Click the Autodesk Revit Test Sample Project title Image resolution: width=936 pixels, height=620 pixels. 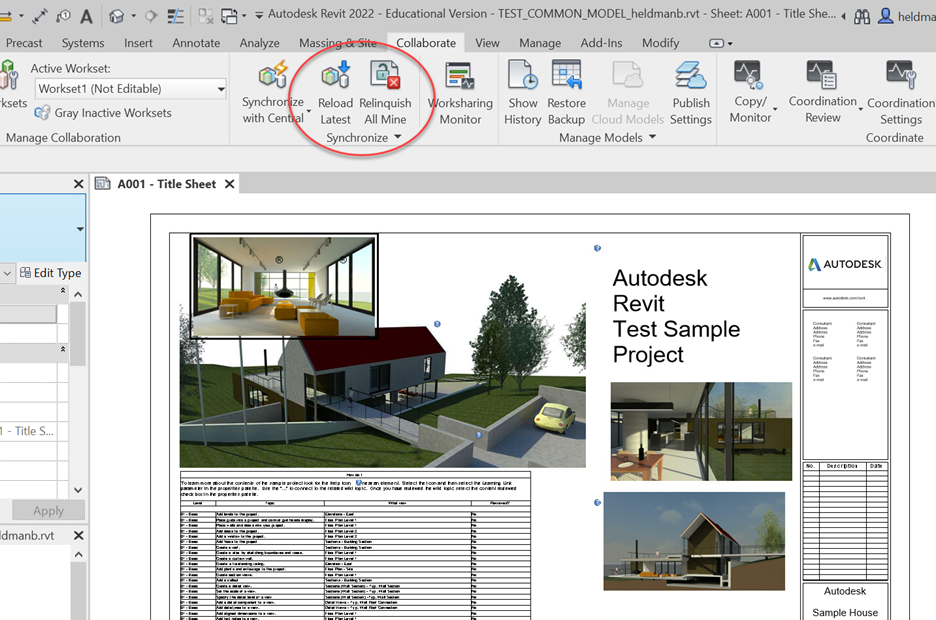pyautogui.click(x=676, y=316)
